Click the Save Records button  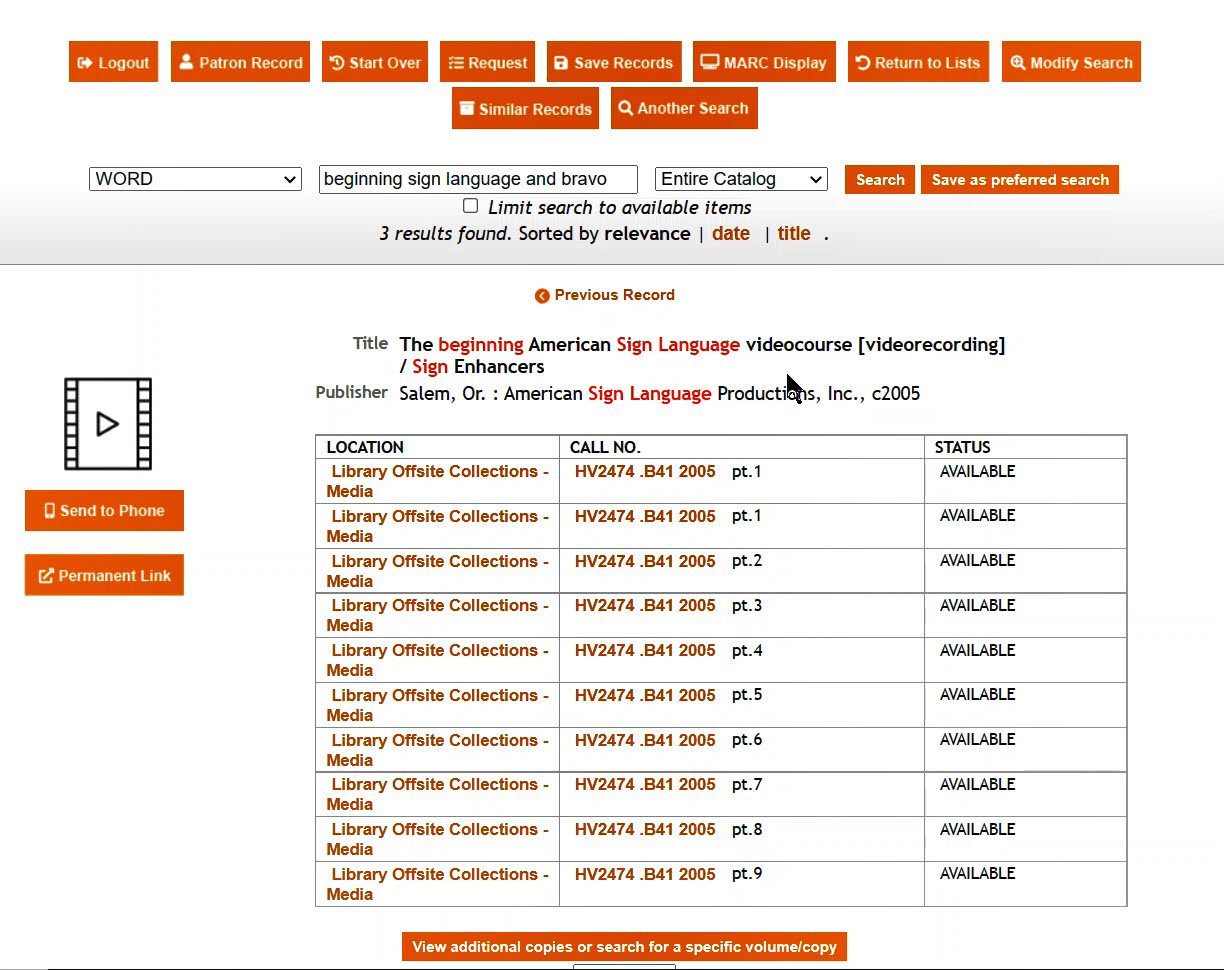click(614, 62)
